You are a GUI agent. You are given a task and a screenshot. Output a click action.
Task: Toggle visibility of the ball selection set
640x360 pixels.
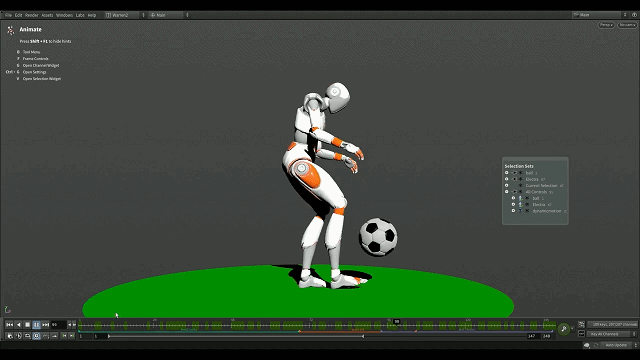[x=507, y=173]
